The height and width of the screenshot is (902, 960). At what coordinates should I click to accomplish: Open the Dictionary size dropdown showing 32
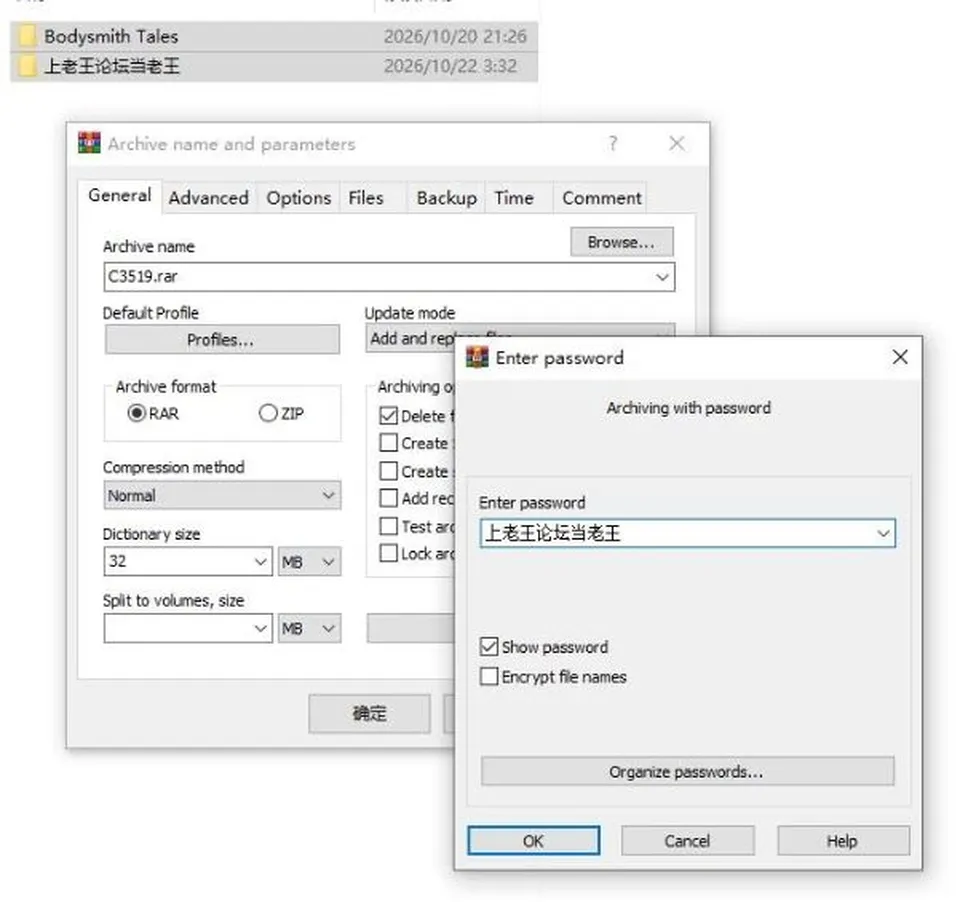click(260, 562)
